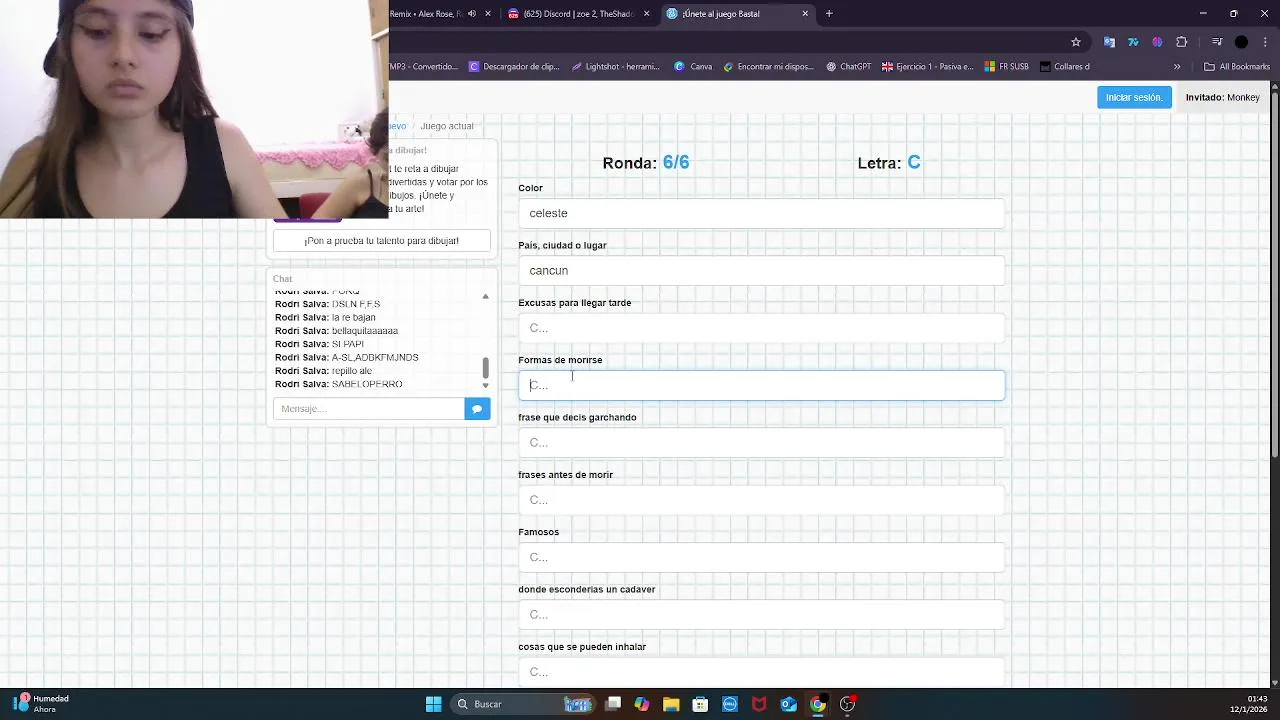Viewport: 1280px width, 720px height.
Task: Click the Invitado: Monkey user label
Action: [x=1223, y=97]
